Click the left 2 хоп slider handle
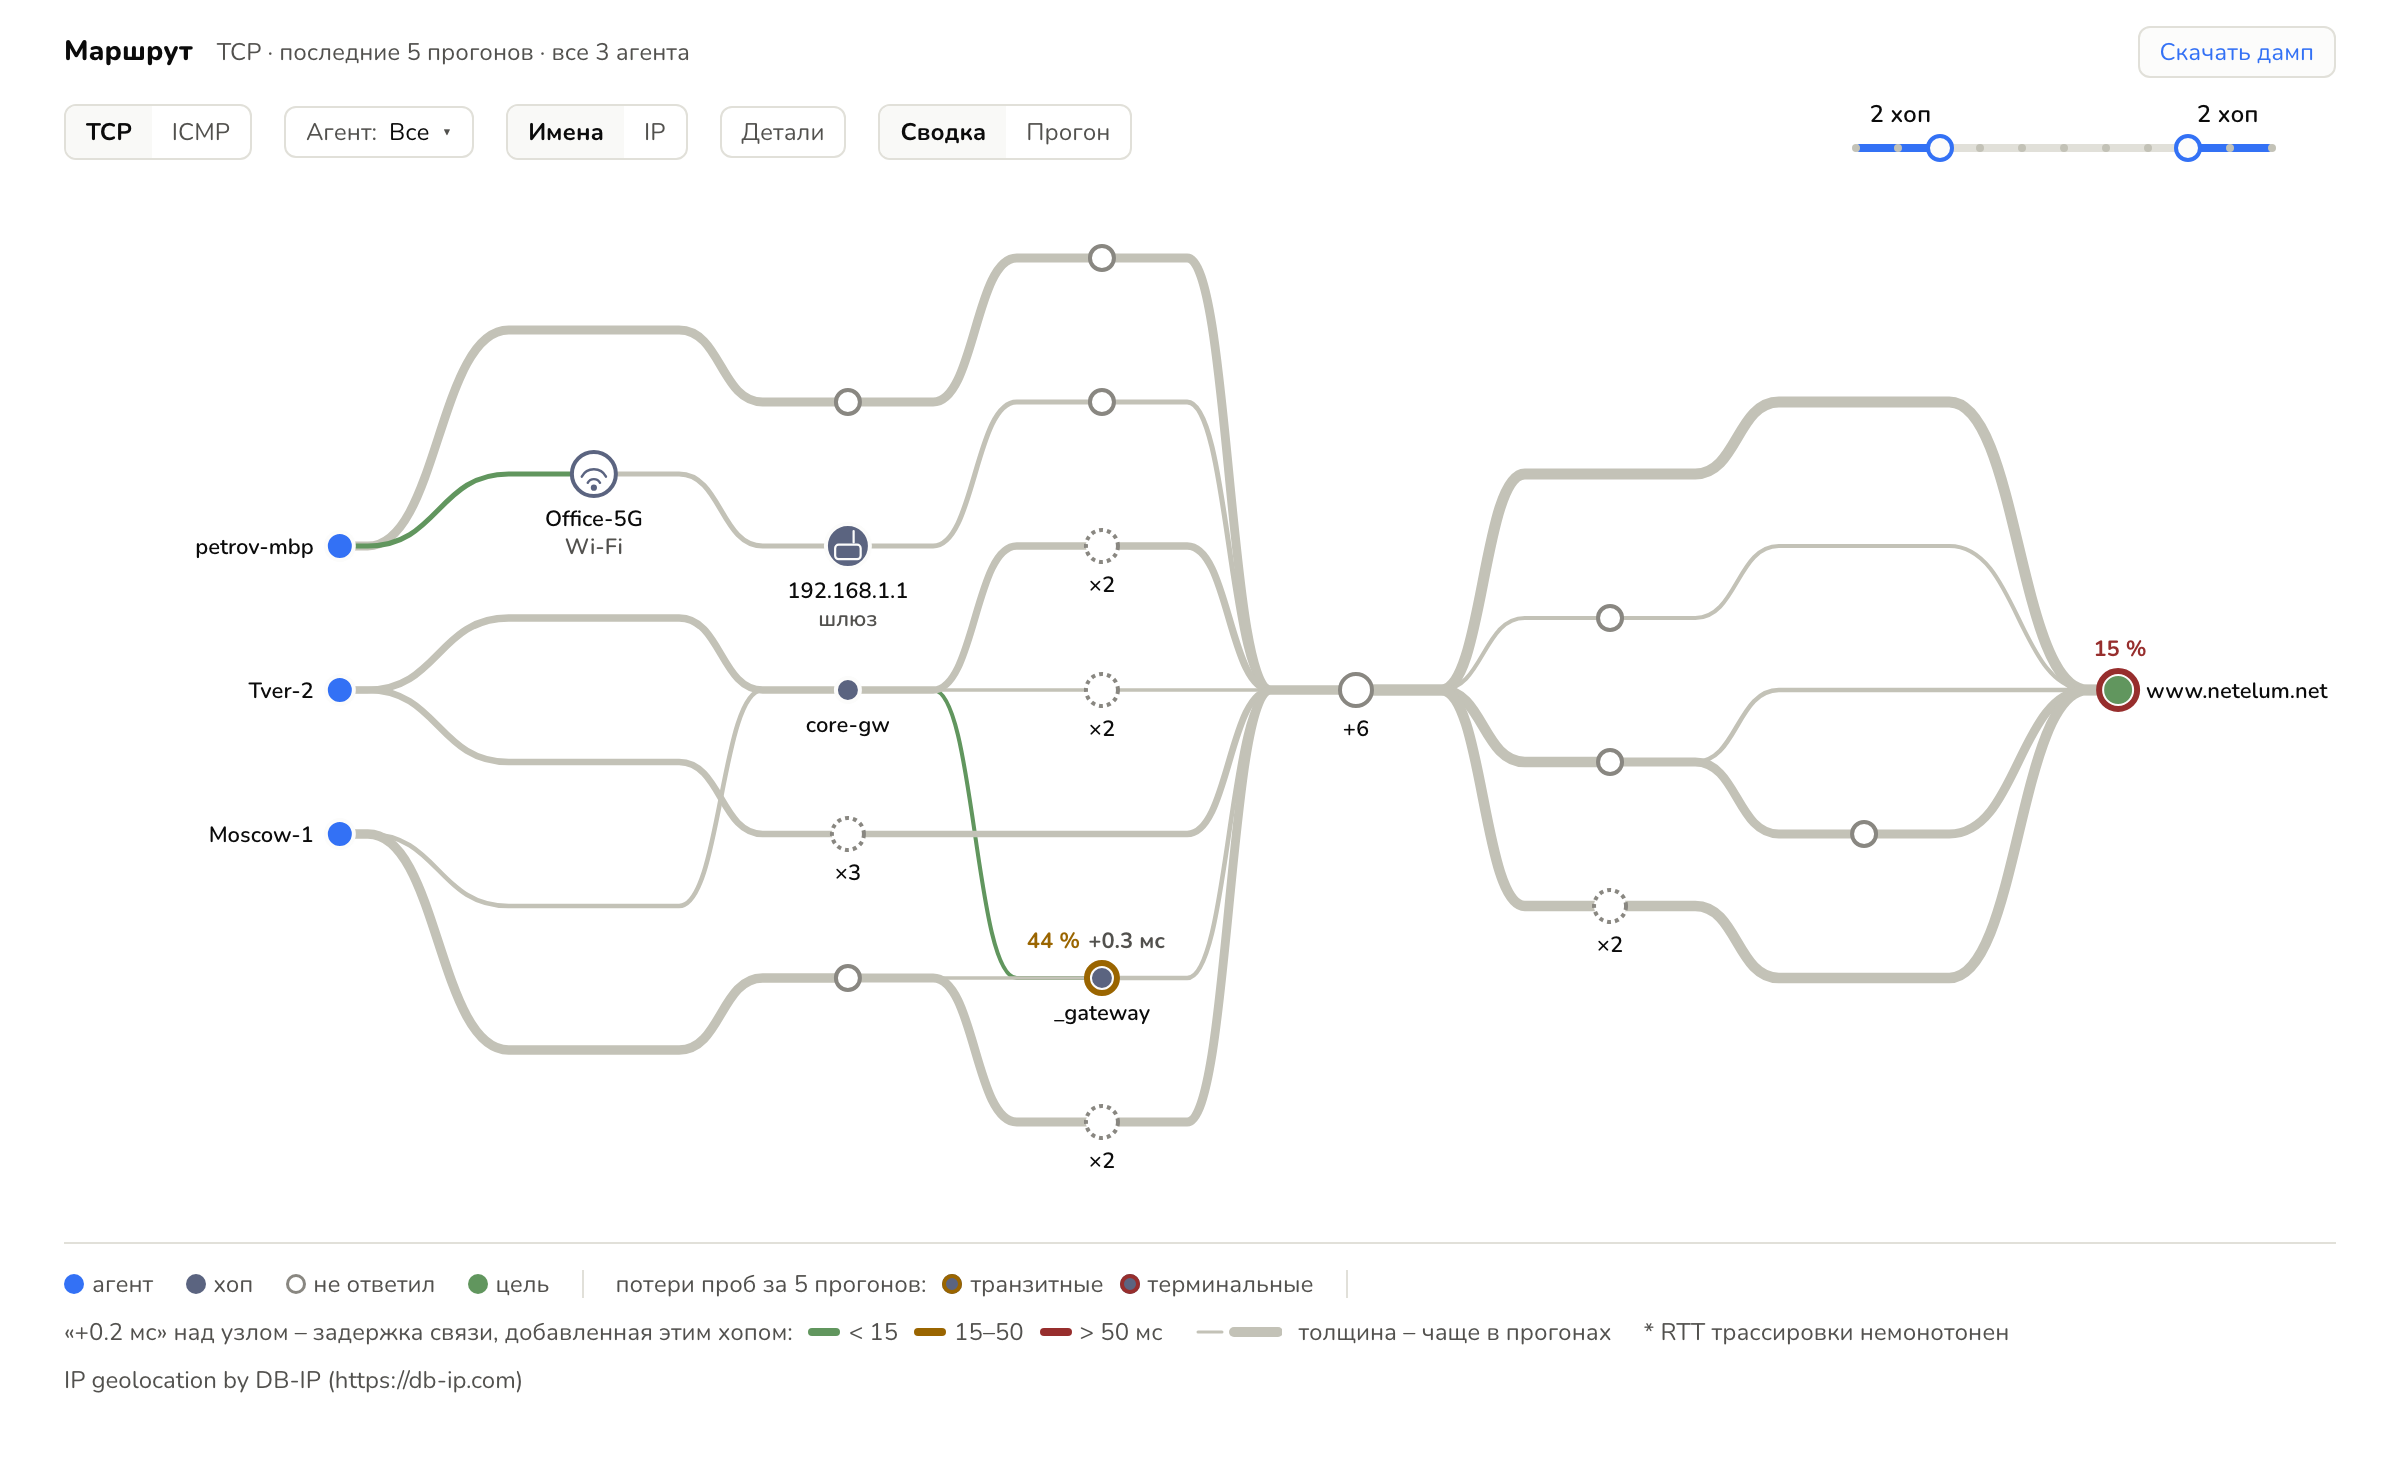Viewport: 2400px width, 1460px height. click(1940, 148)
